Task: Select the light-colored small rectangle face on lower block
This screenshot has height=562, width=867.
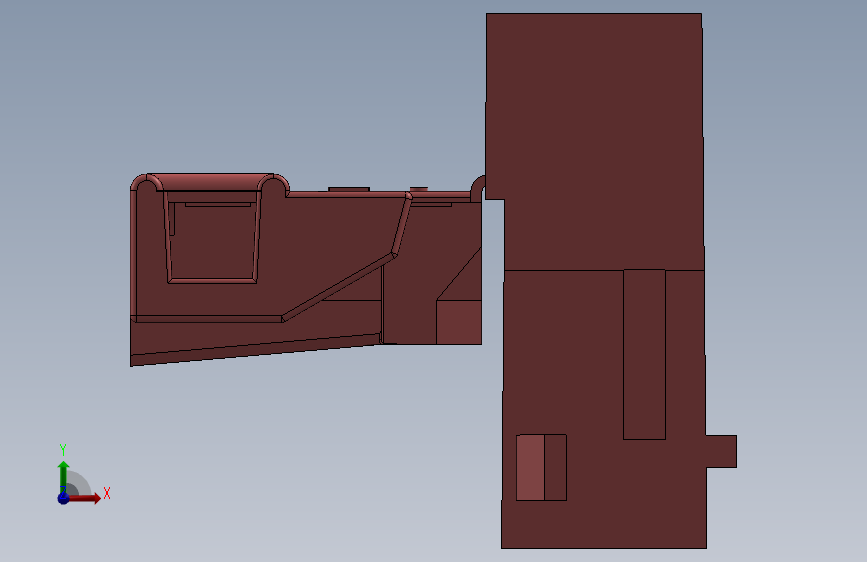Action: (x=530, y=467)
